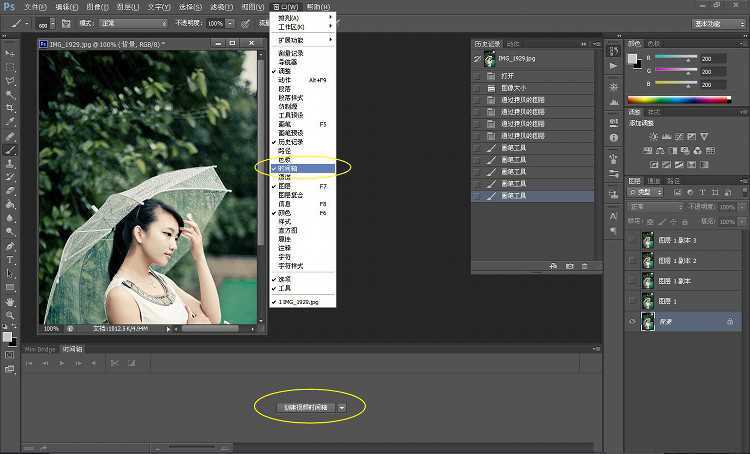Select the Rectangular Marquee tool
The image size is (750, 454).
pyautogui.click(x=10, y=66)
